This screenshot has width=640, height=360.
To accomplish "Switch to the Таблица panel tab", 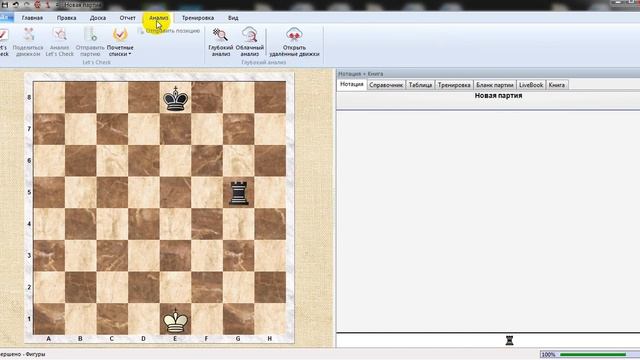I will point(420,85).
